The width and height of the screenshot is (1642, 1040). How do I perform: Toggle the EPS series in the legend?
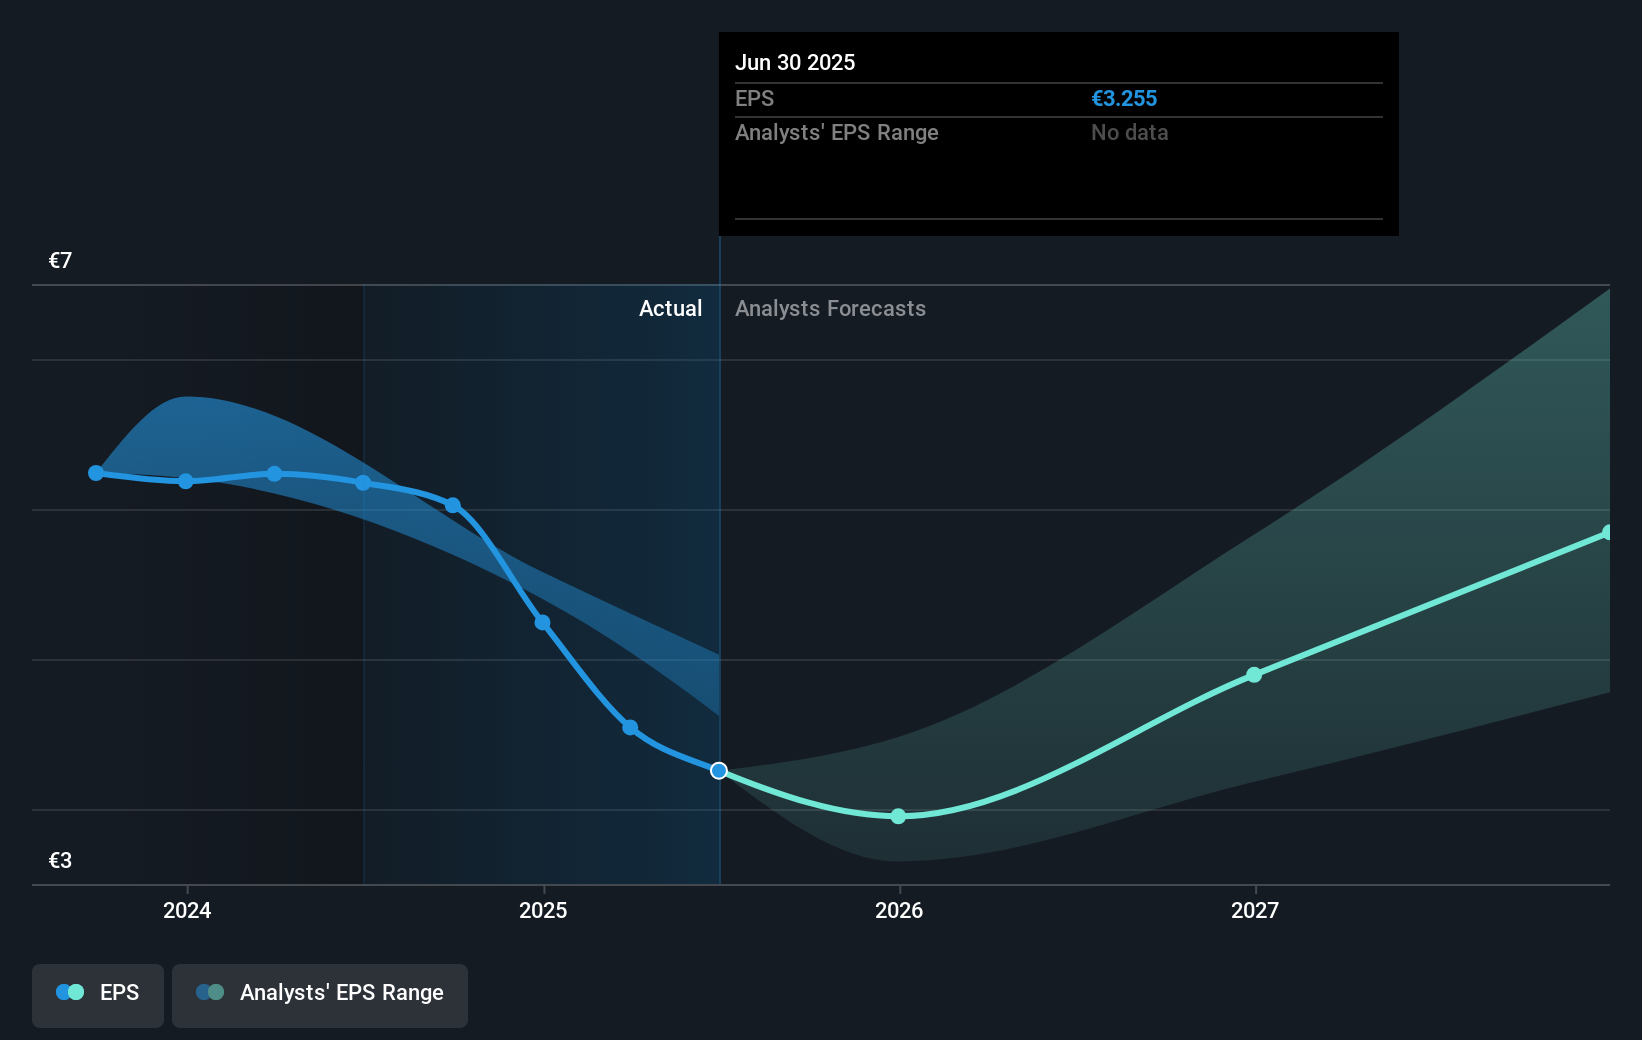point(97,992)
